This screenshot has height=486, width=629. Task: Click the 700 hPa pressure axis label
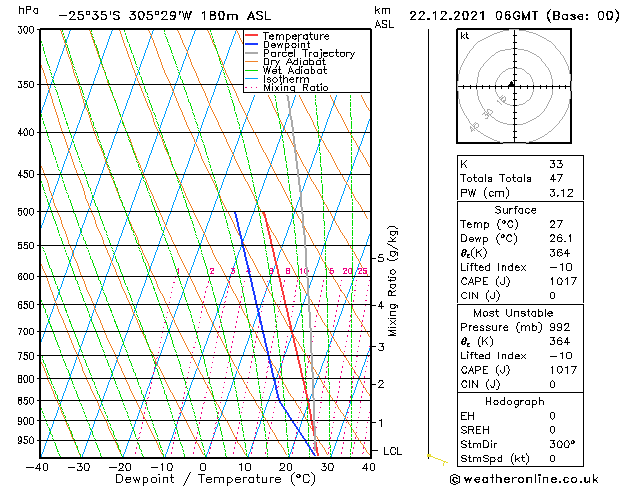(x=28, y=332)
